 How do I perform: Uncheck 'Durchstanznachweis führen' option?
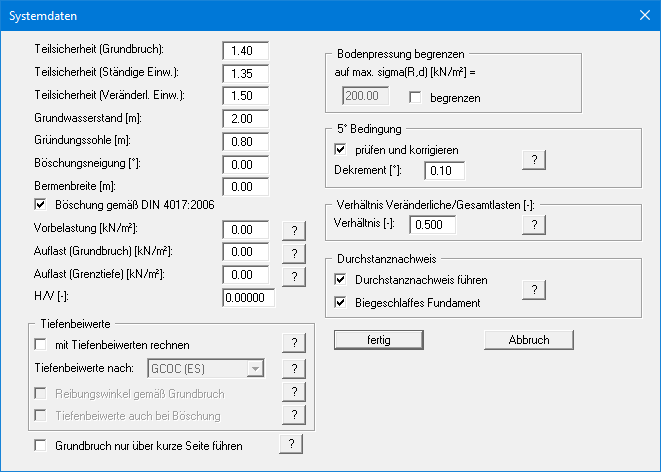tap(341, 280)
